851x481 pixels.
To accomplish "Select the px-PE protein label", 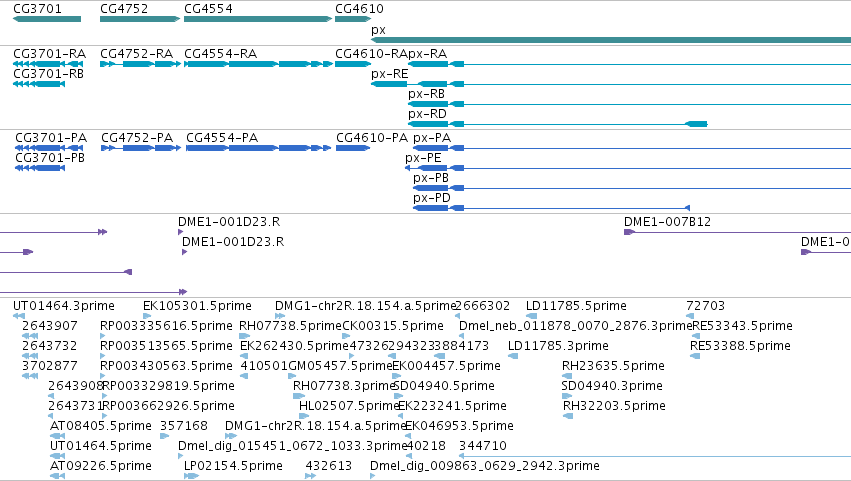I will (423, 158).
